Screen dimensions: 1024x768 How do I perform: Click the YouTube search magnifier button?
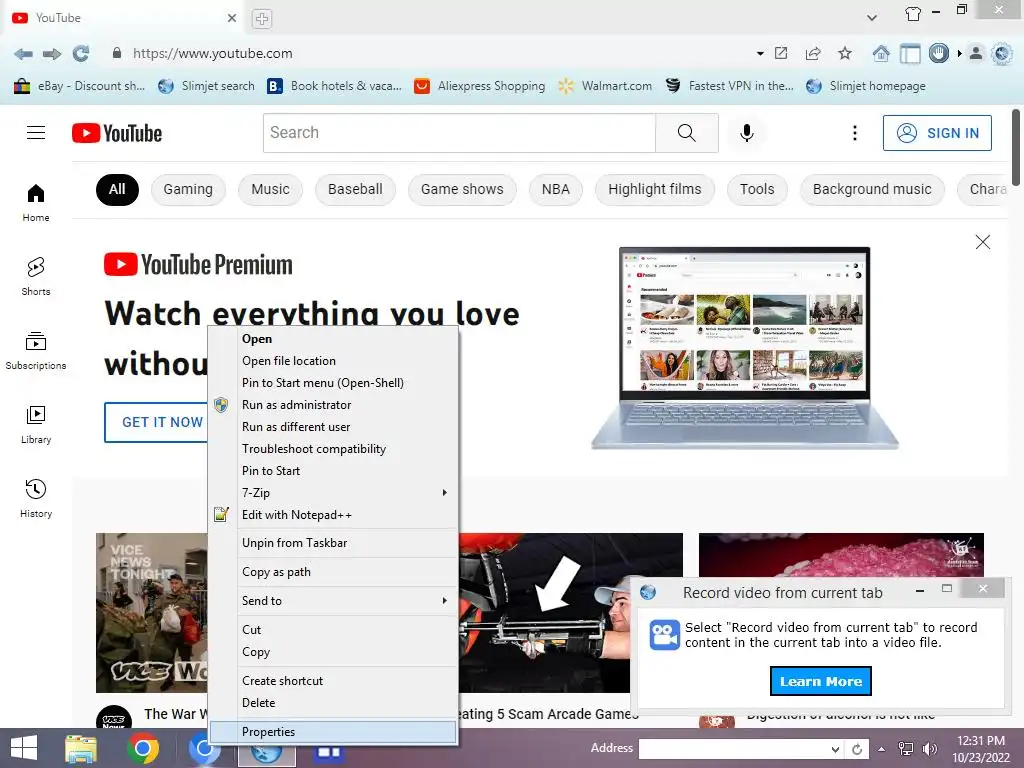coord(686,133)
